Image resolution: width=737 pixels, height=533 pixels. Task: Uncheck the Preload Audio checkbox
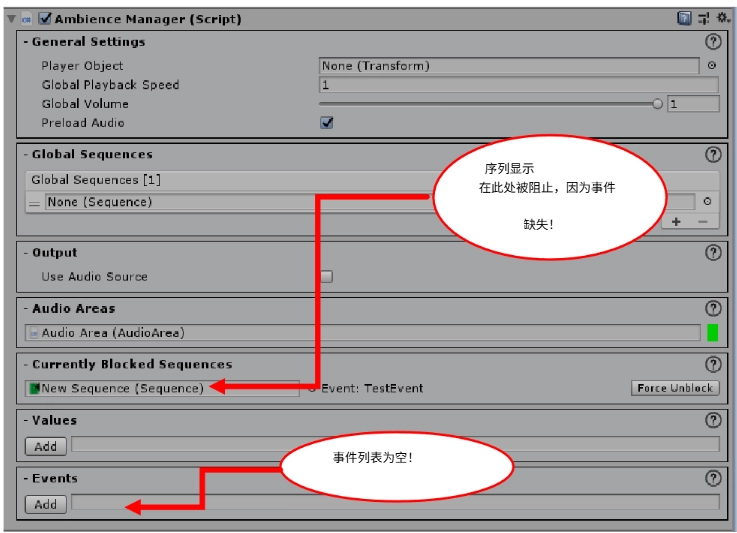pyautogui.click(x=327, y=123)
